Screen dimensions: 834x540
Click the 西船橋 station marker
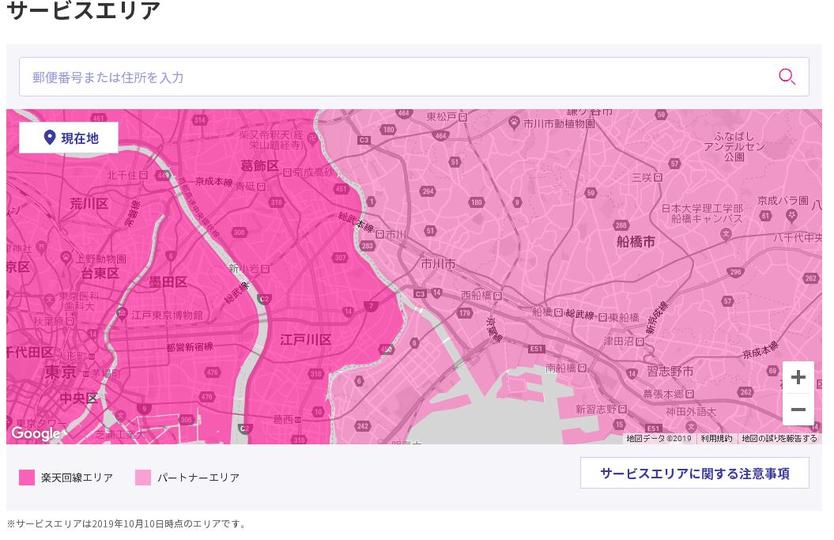click(498, 295)
